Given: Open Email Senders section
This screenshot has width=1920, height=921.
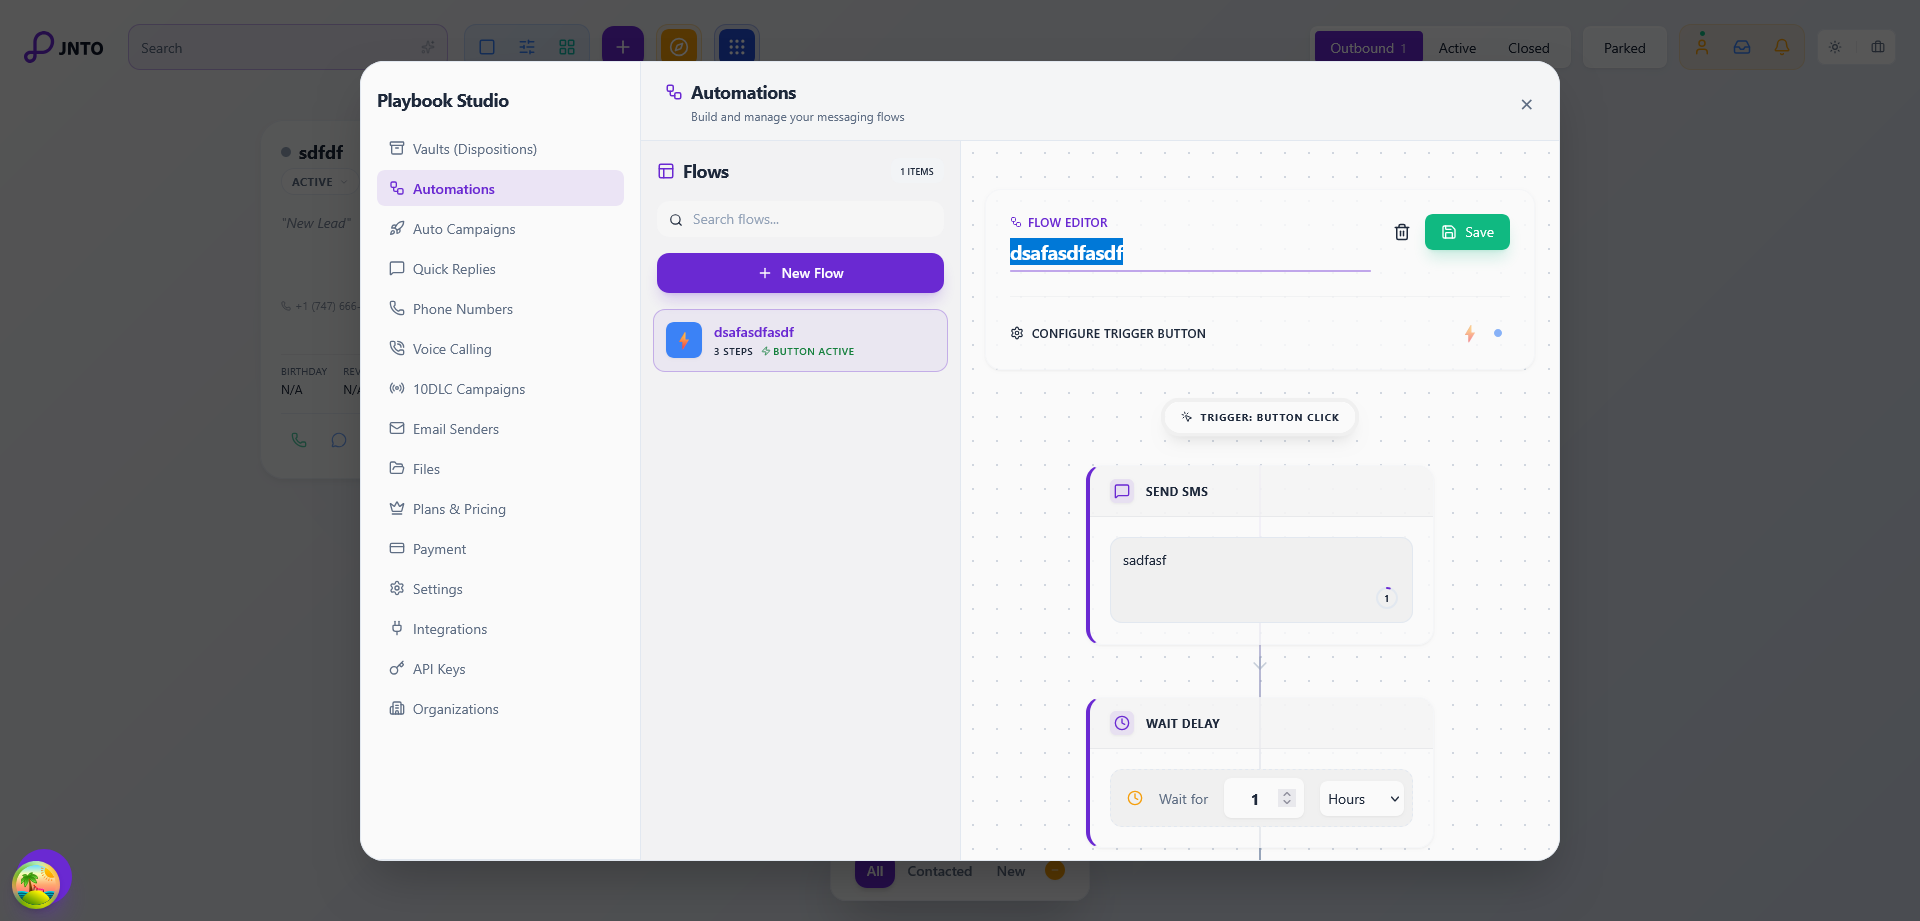Looking at the screenshot, I should [500, 429].
